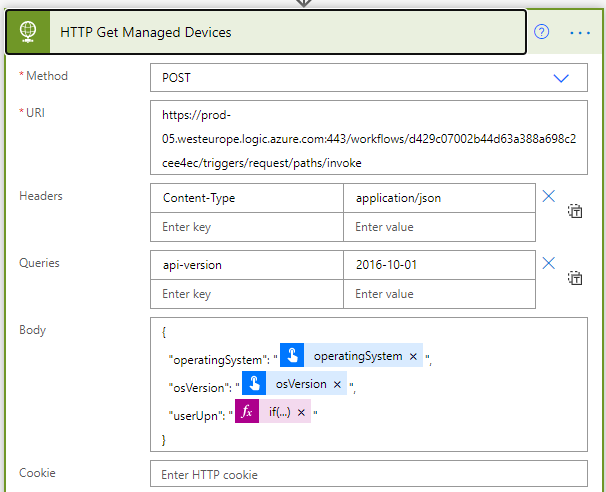Collapse the HTTP Get Managed Devices header

click(266, 32)
